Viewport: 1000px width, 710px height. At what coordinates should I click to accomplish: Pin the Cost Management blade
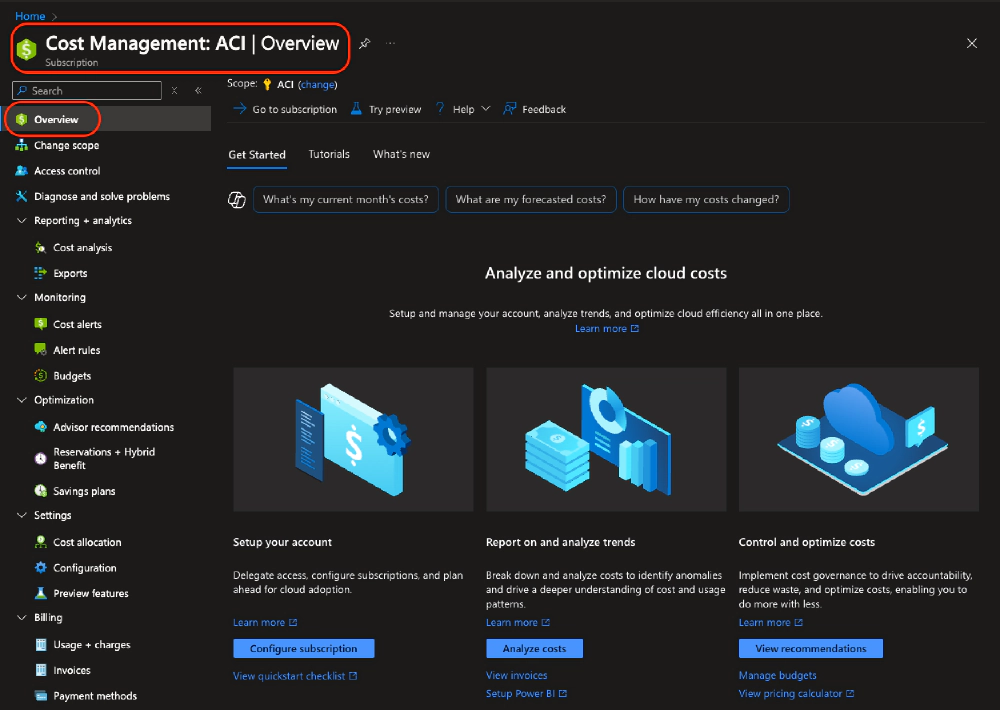(x=364, y=43)
